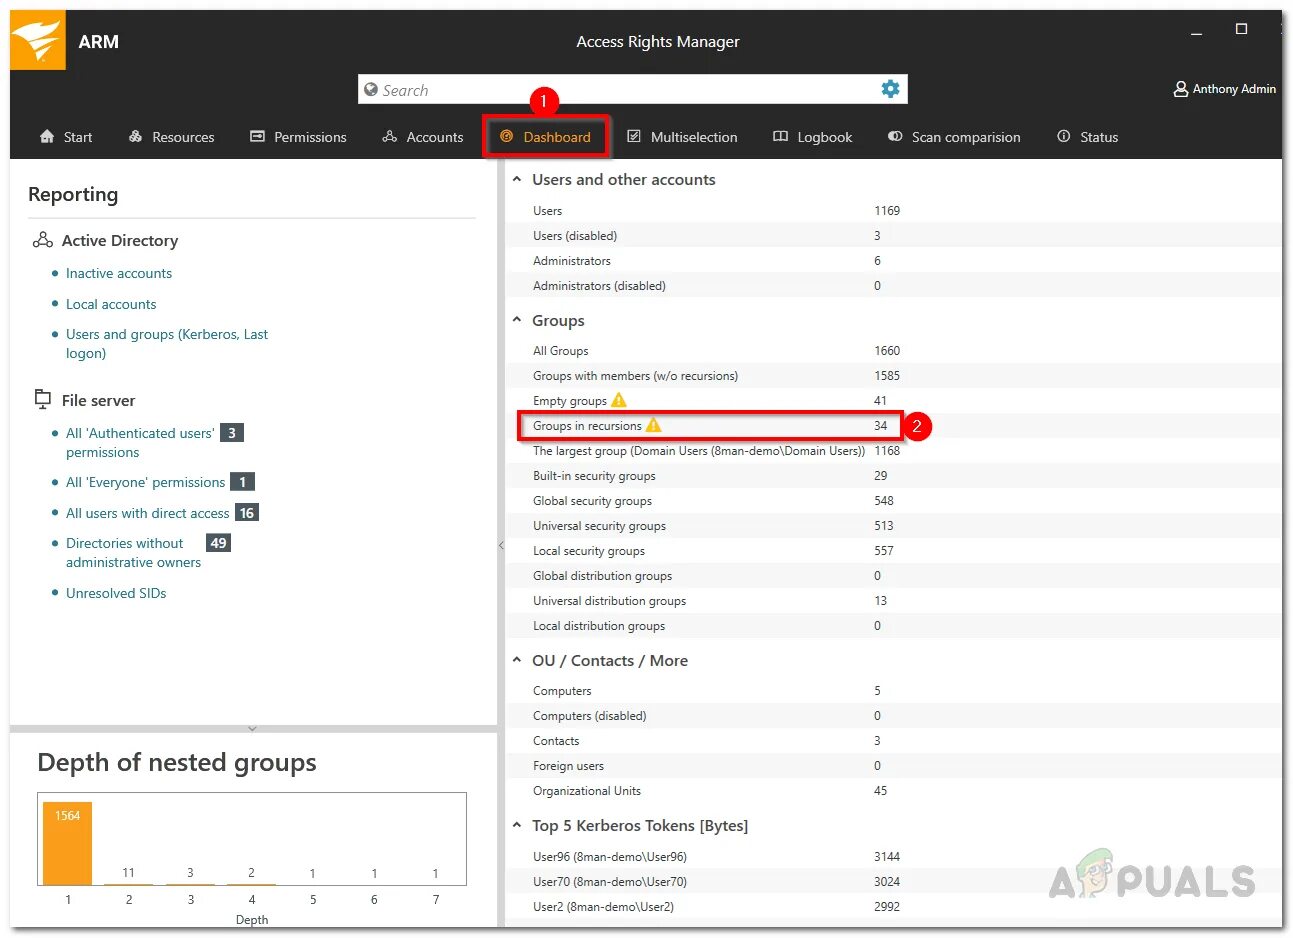Select Universal distribution groups row

pos(893,600)
